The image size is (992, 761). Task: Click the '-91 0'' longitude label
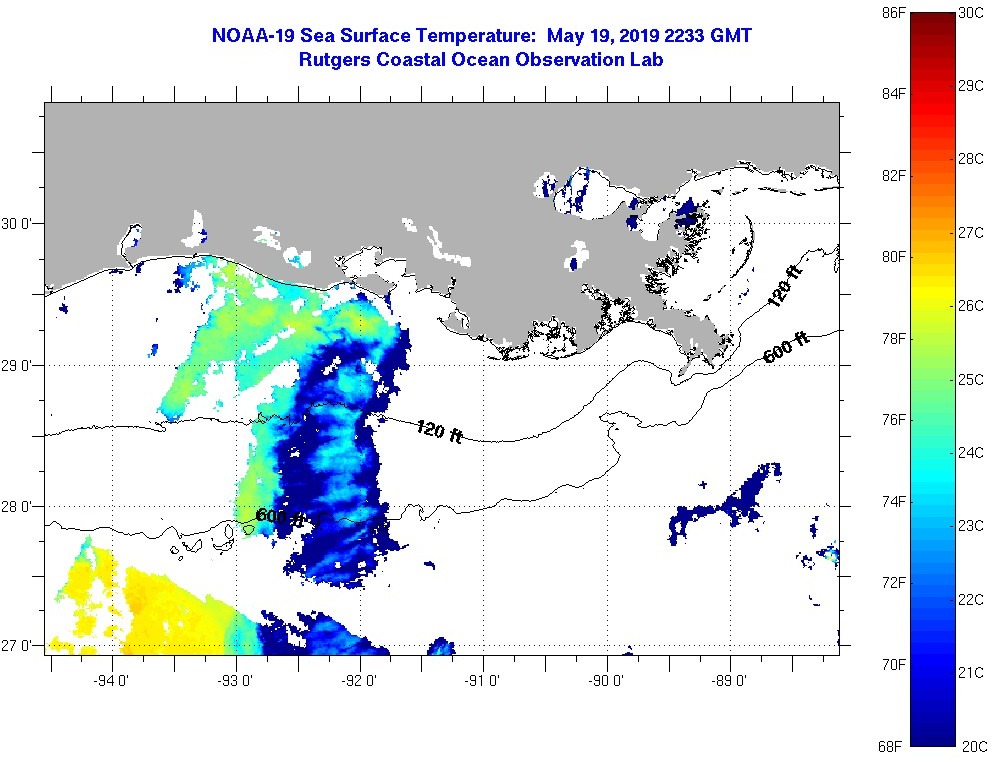click(x=482, y=681)
